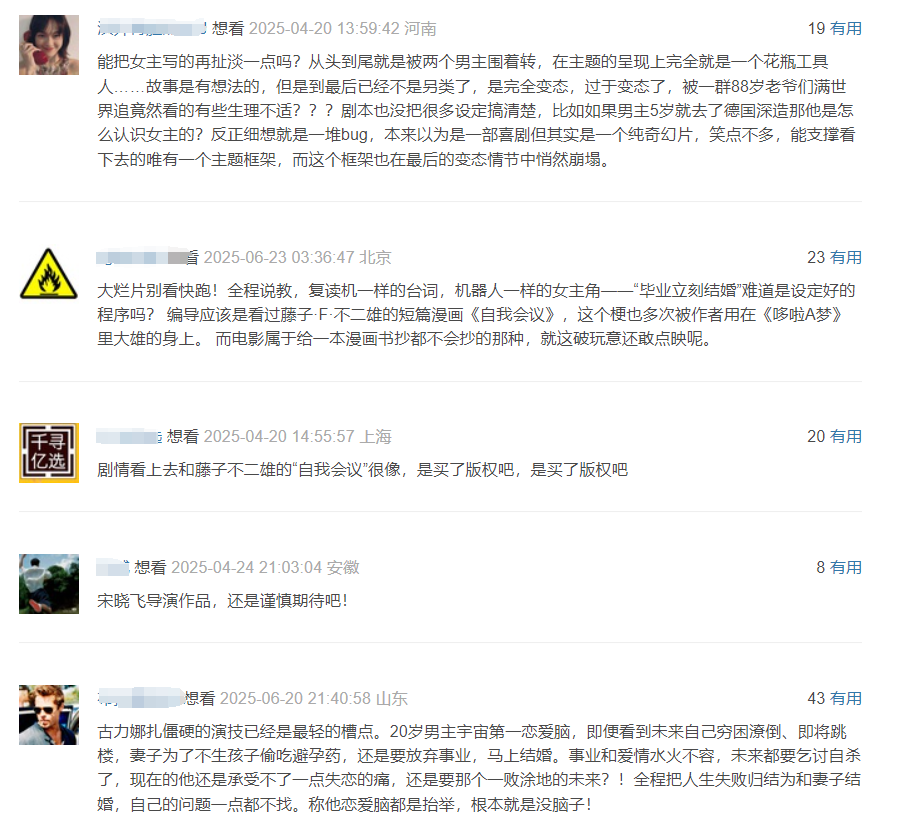Click 有用 next to the count 20
The width and height of the screenshot is (907, 831).
(846, 437)
